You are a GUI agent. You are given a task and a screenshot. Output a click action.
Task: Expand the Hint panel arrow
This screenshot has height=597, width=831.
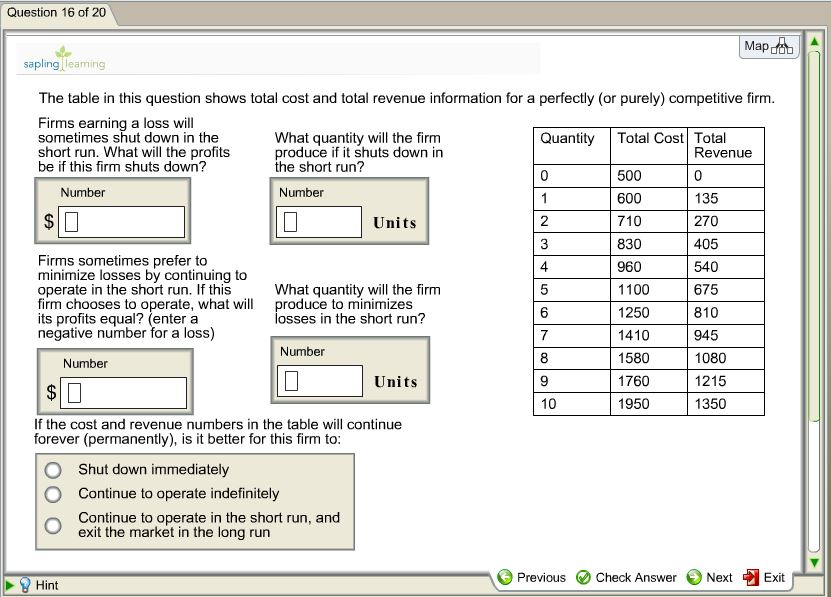[x=10, y=585]
